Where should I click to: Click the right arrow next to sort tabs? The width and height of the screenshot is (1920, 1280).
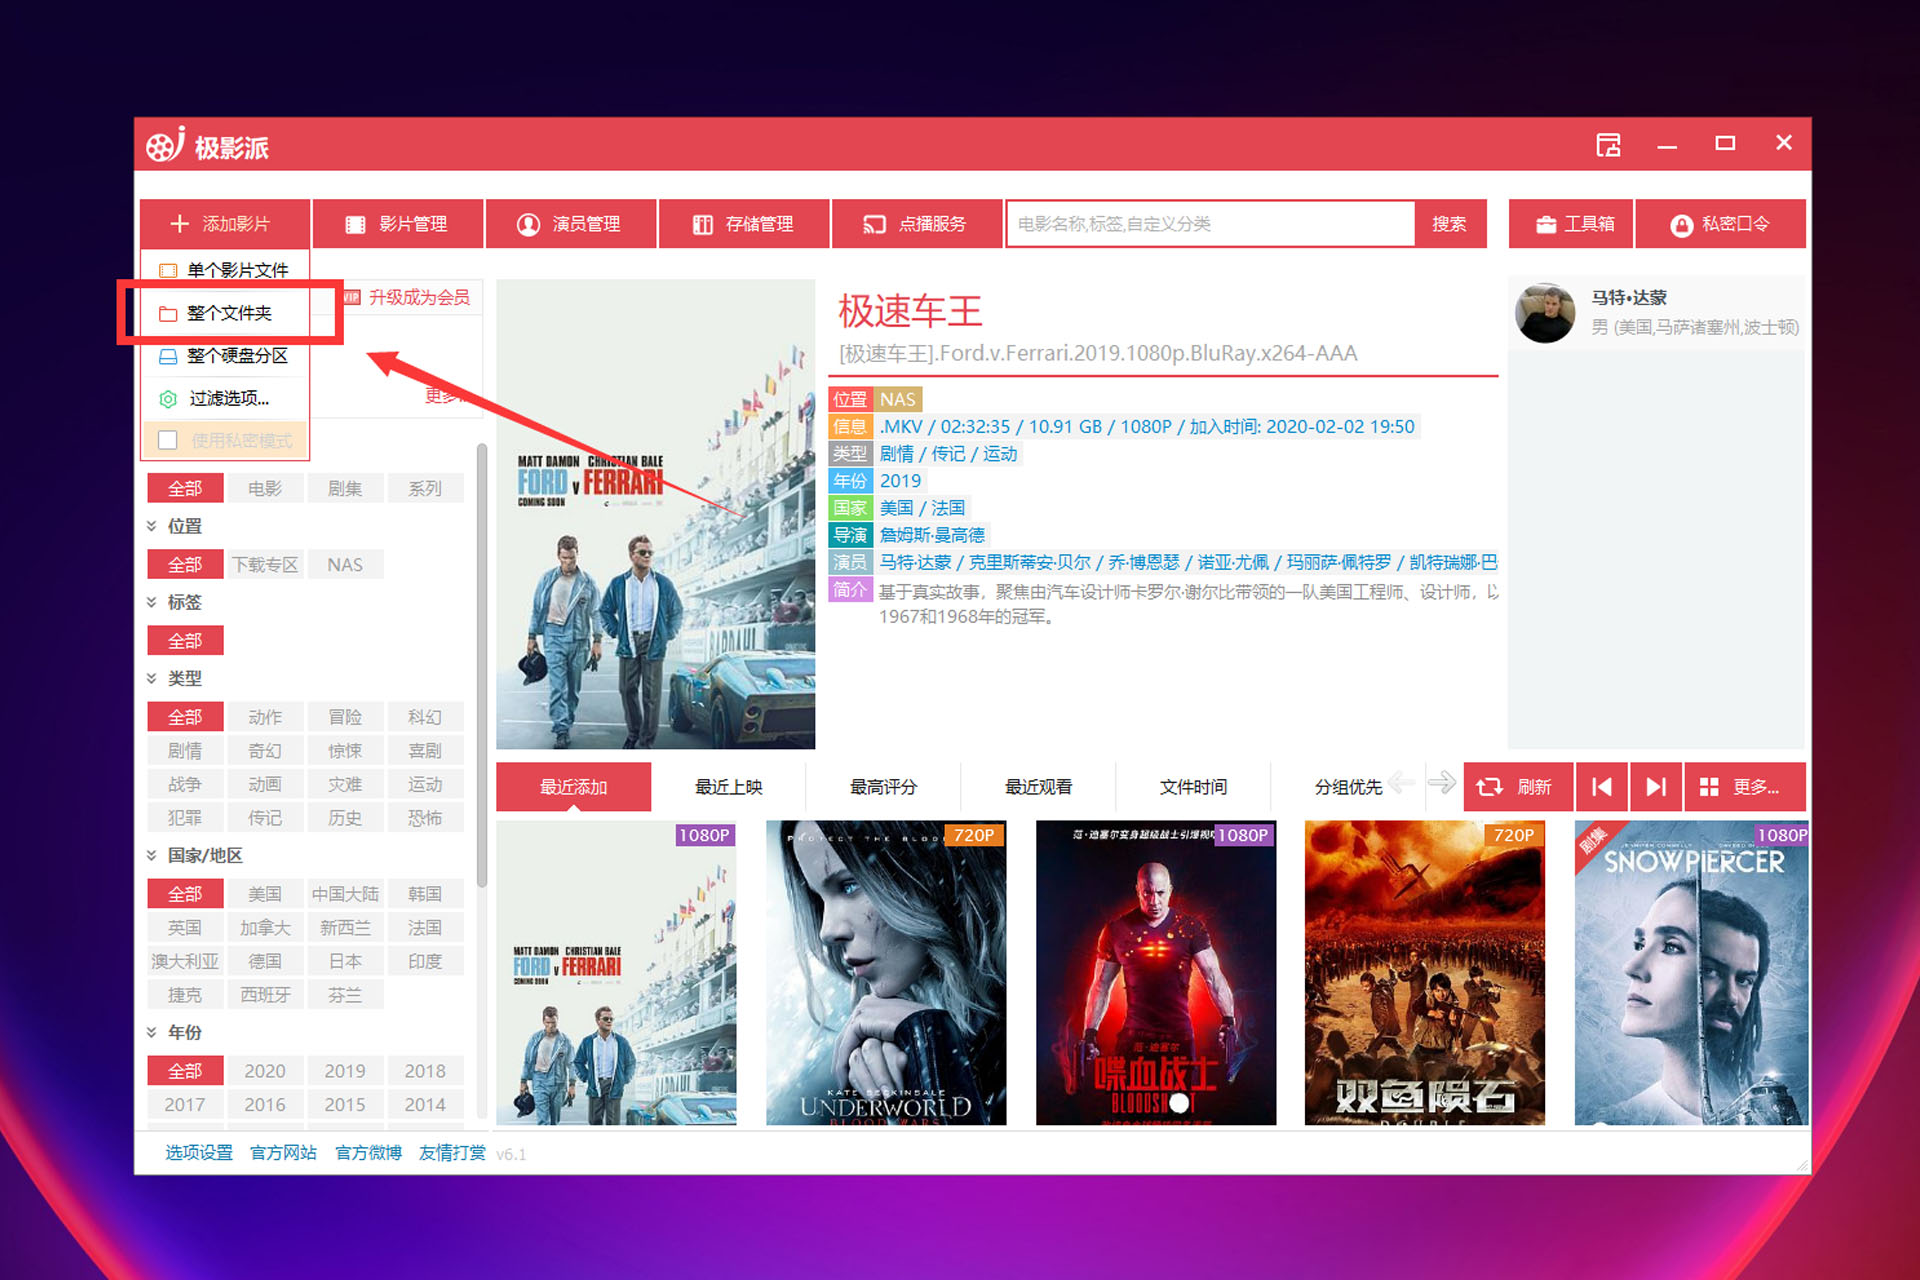click(x=1441, y=782)
